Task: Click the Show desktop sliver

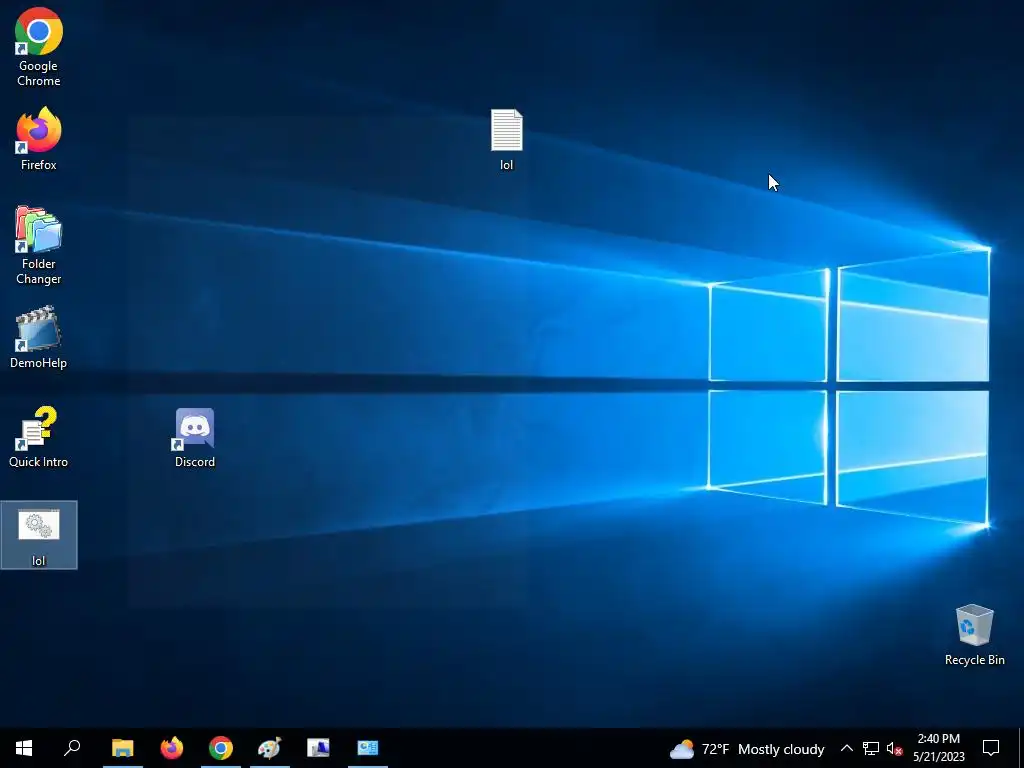Action: click(x=1020, y=748)
